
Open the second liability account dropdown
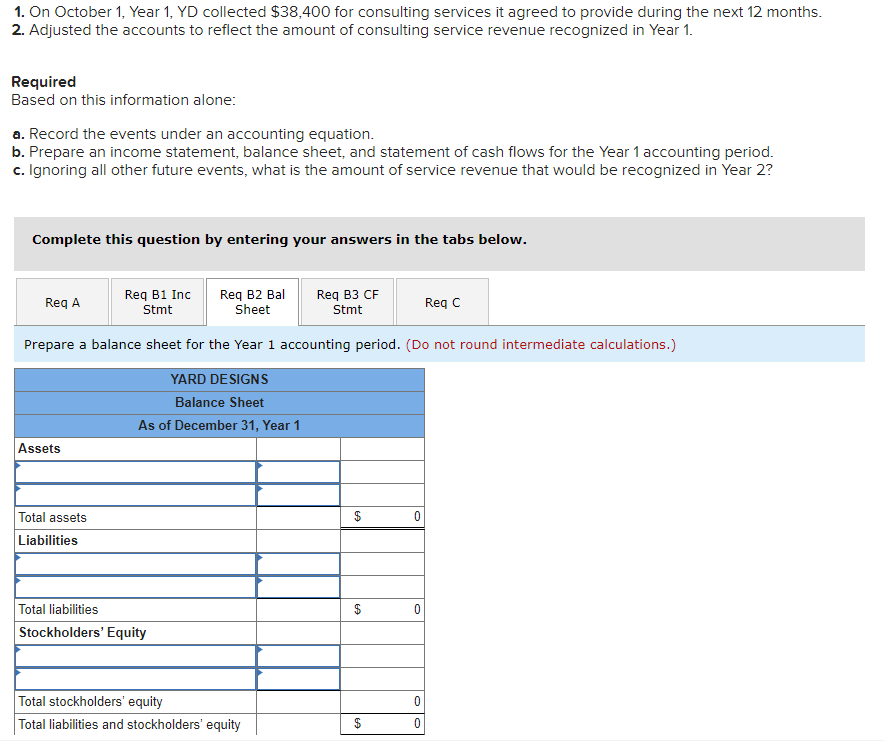(x=135, y=586)
